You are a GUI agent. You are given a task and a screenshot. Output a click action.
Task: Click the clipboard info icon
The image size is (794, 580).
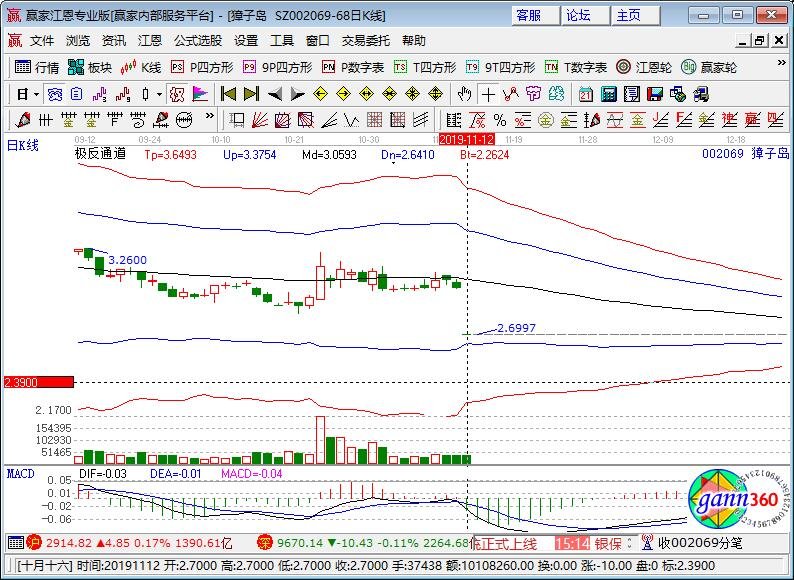pos(76,94)
